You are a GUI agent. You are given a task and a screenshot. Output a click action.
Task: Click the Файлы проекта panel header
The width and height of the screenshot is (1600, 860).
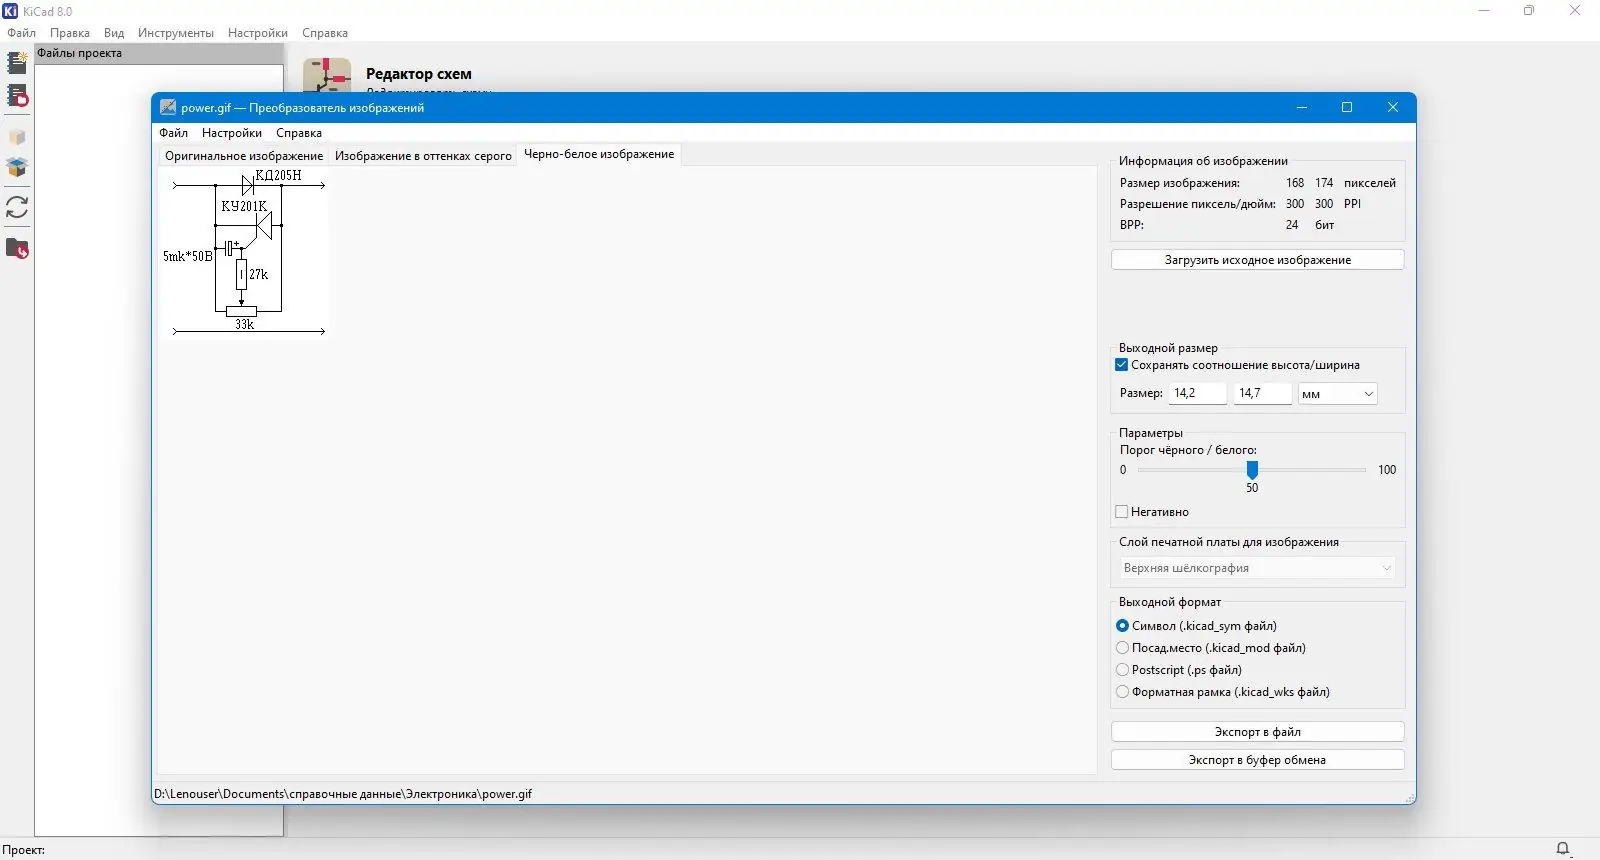159,54
